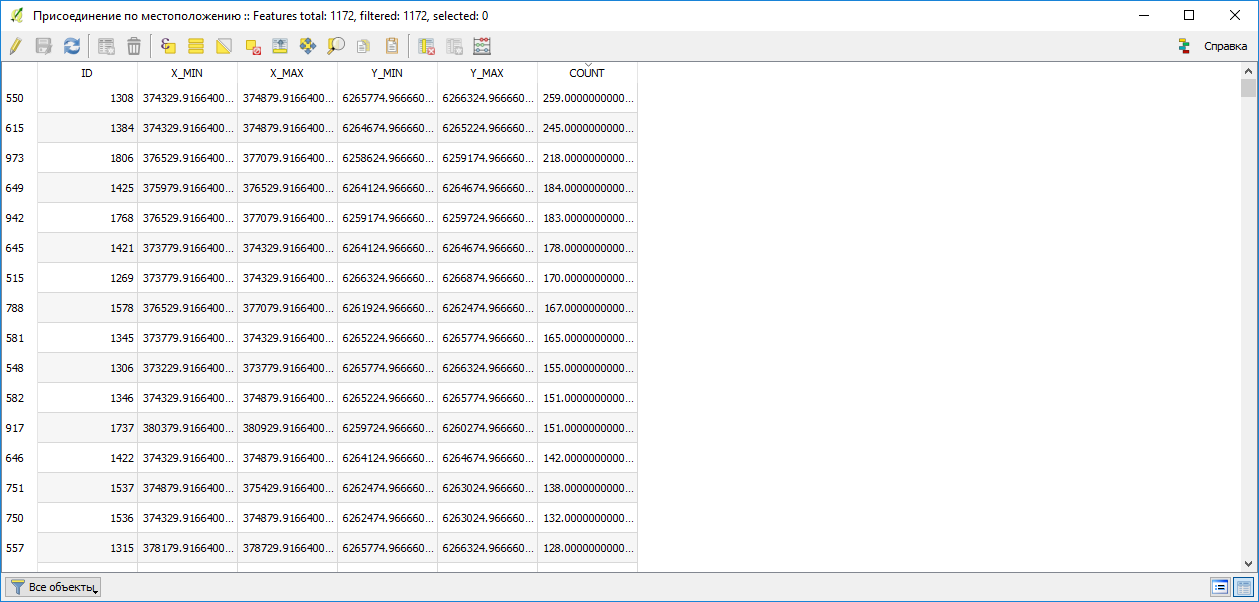
Task: Click the vertical scrollbar down arrow
Action: tap(1248, 564)
